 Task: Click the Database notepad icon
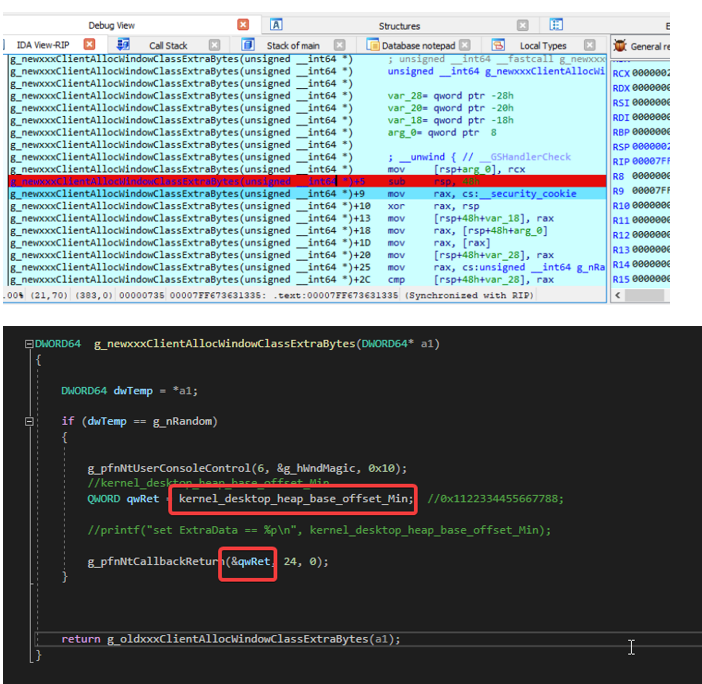pos(372,45)
